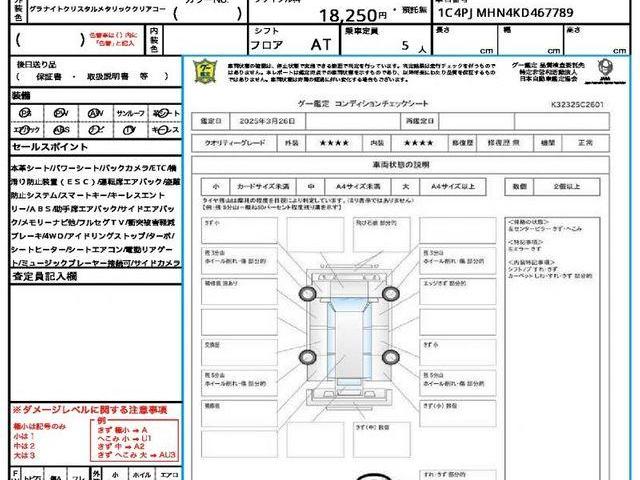Screen dimensions: 640x480
Task: Click the きず へこみ 大 → AU3 example
Action: coord(136,455)
